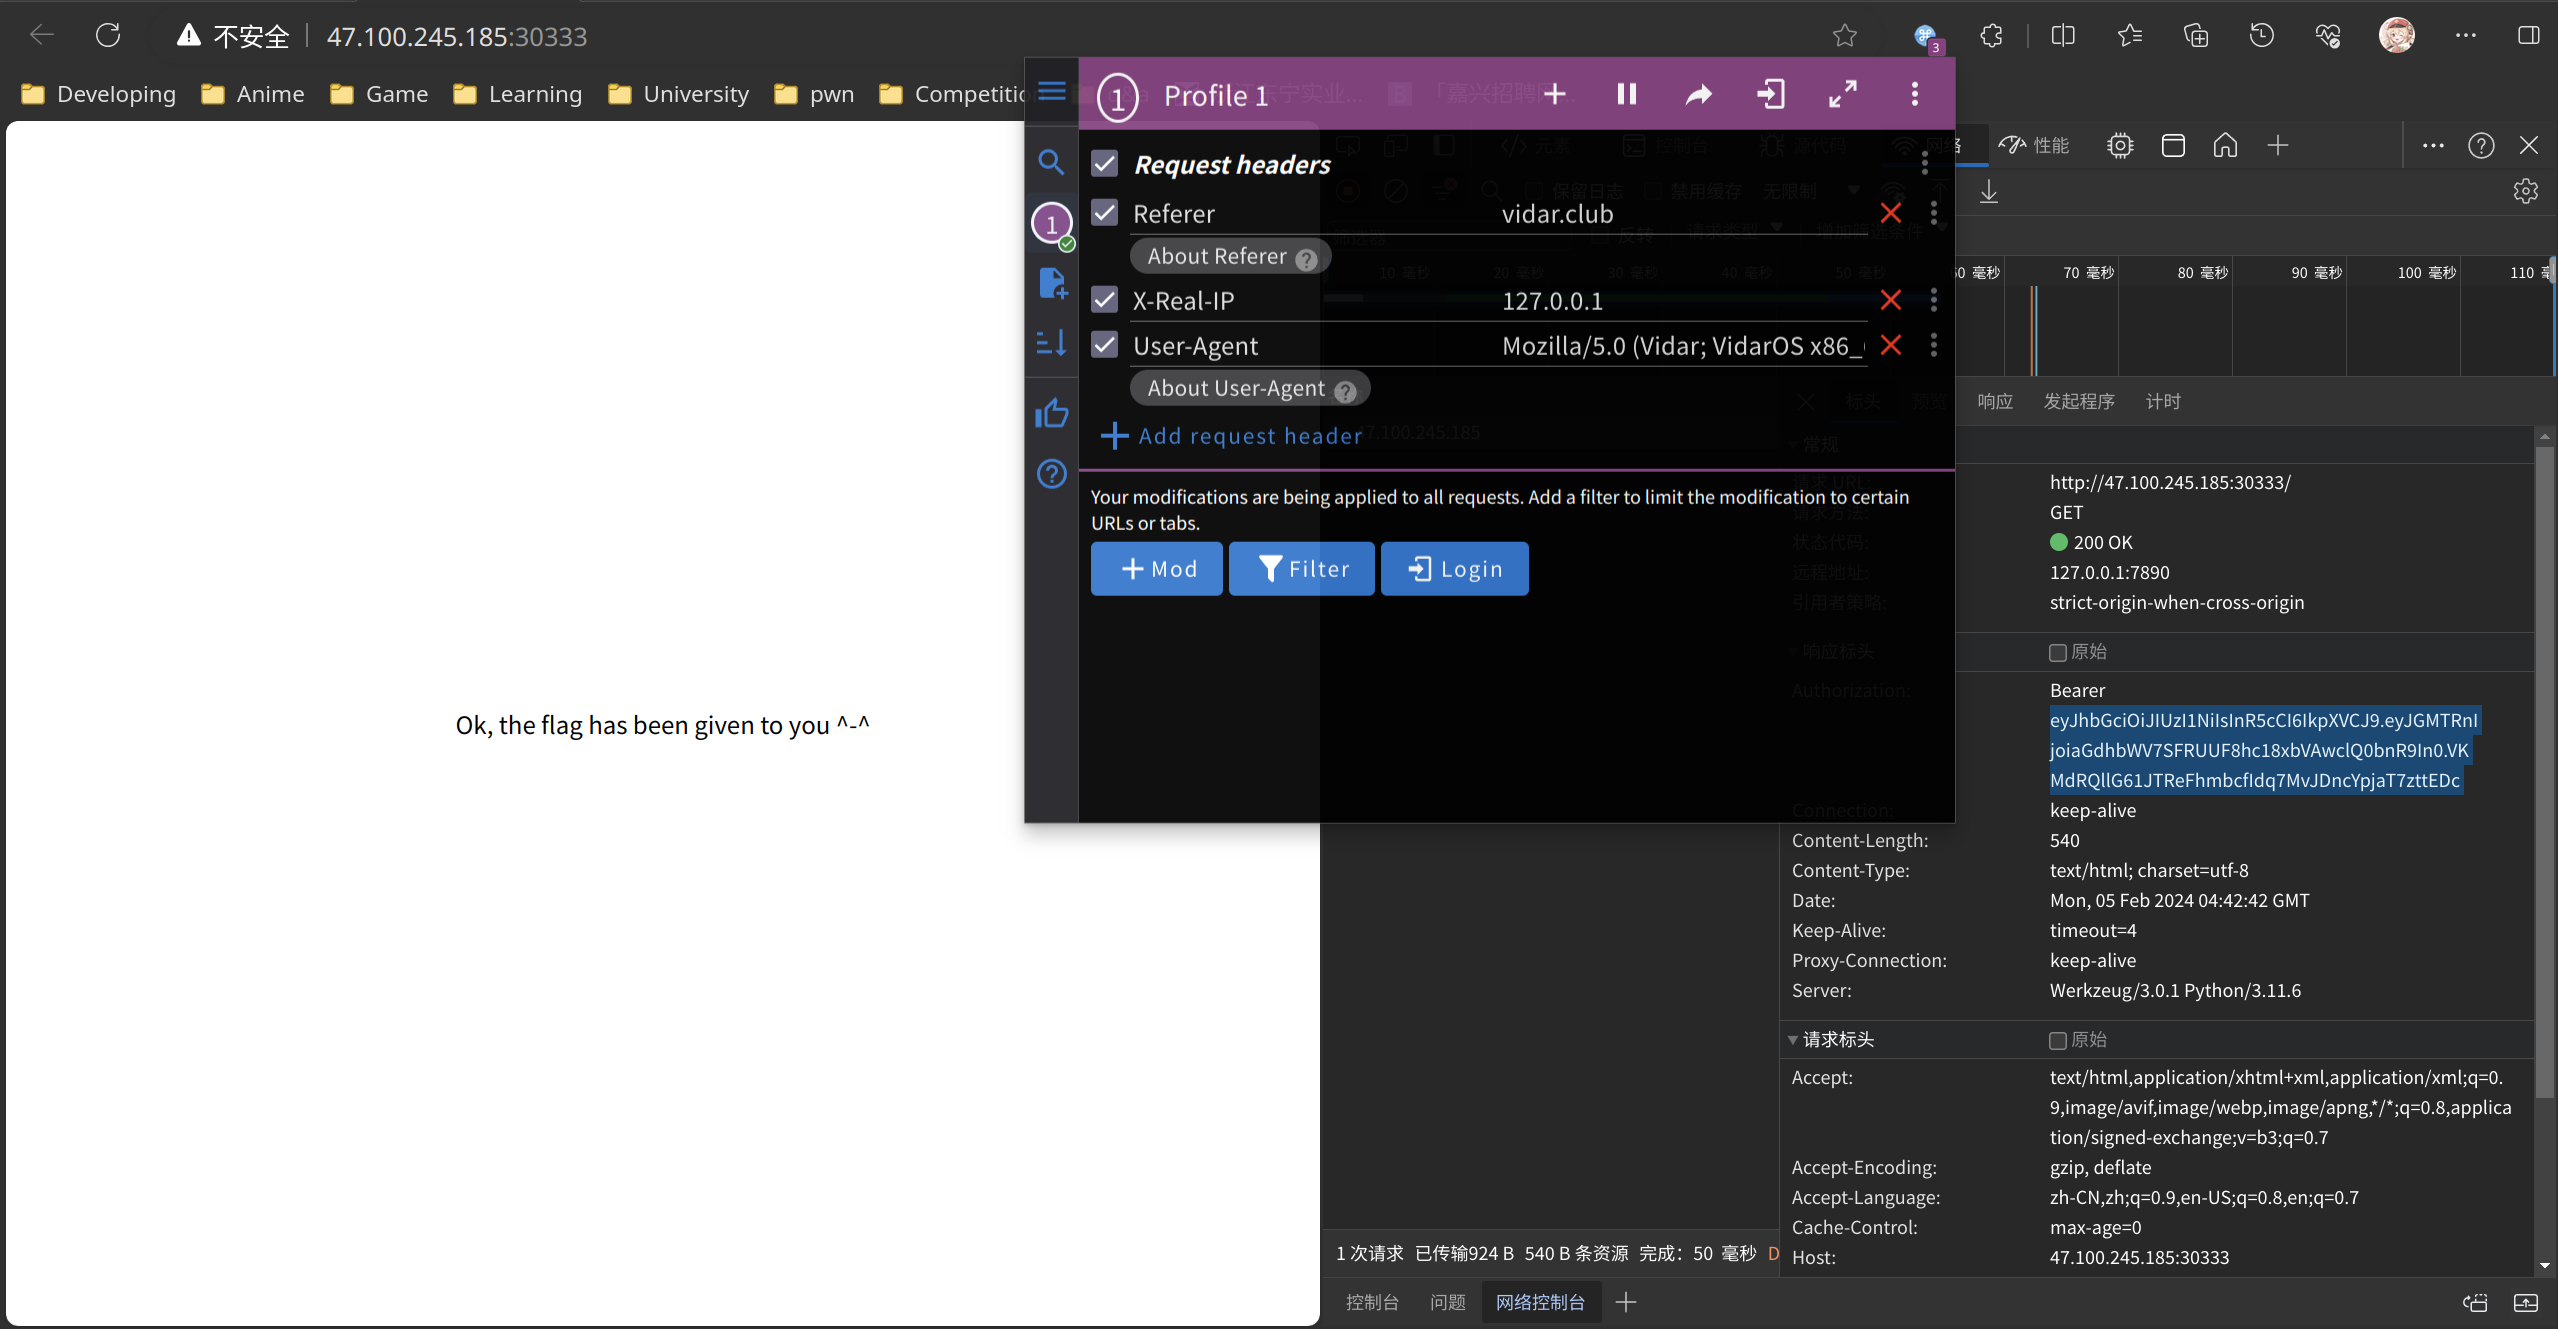Pause ModHeader with the pause icon

point(1627,95)
